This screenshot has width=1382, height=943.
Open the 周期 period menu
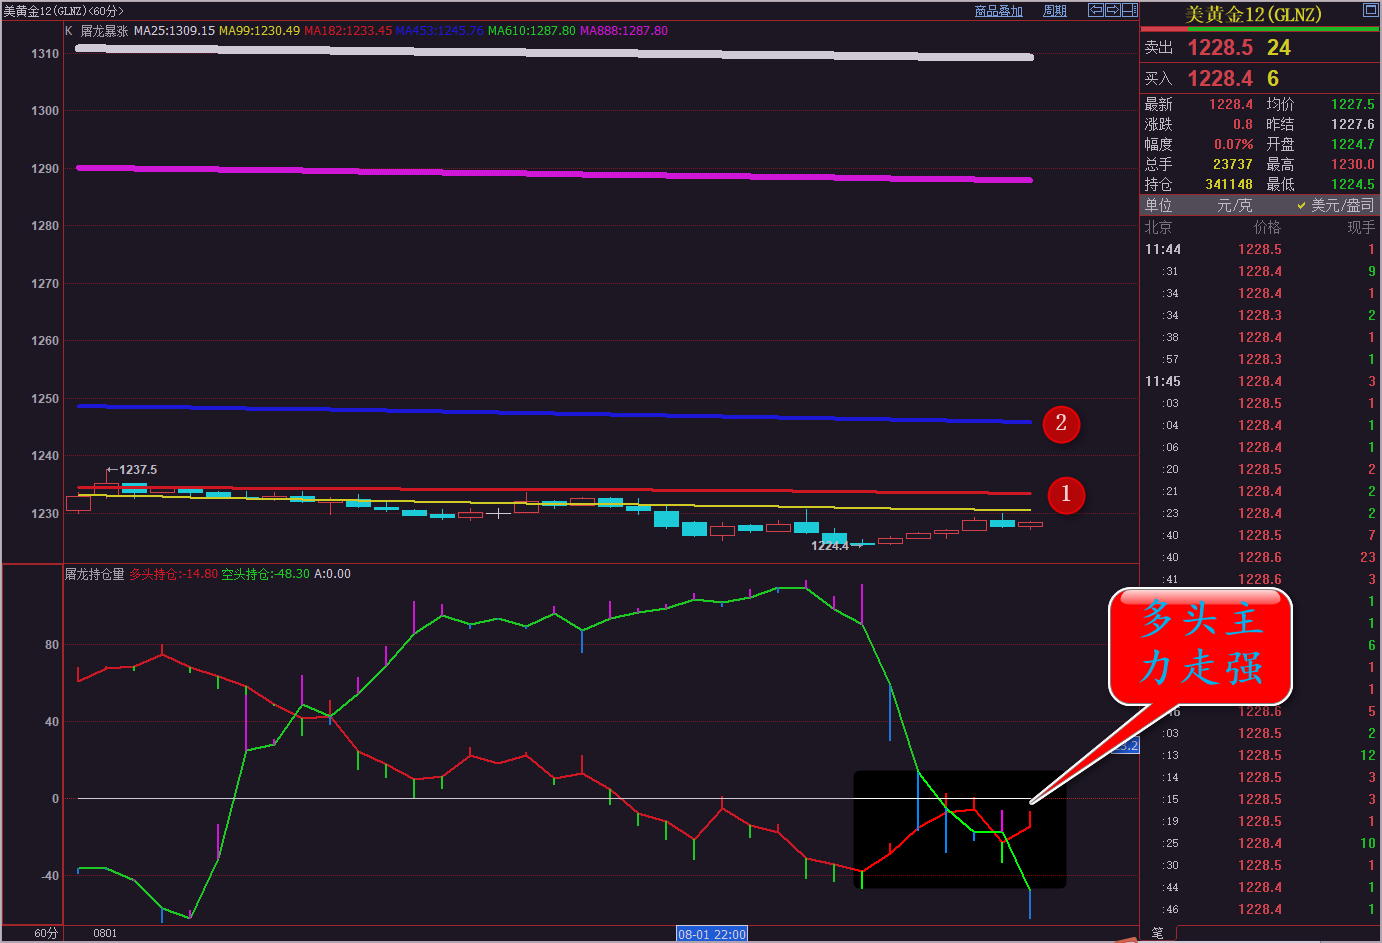click(x=1055, y=11)
